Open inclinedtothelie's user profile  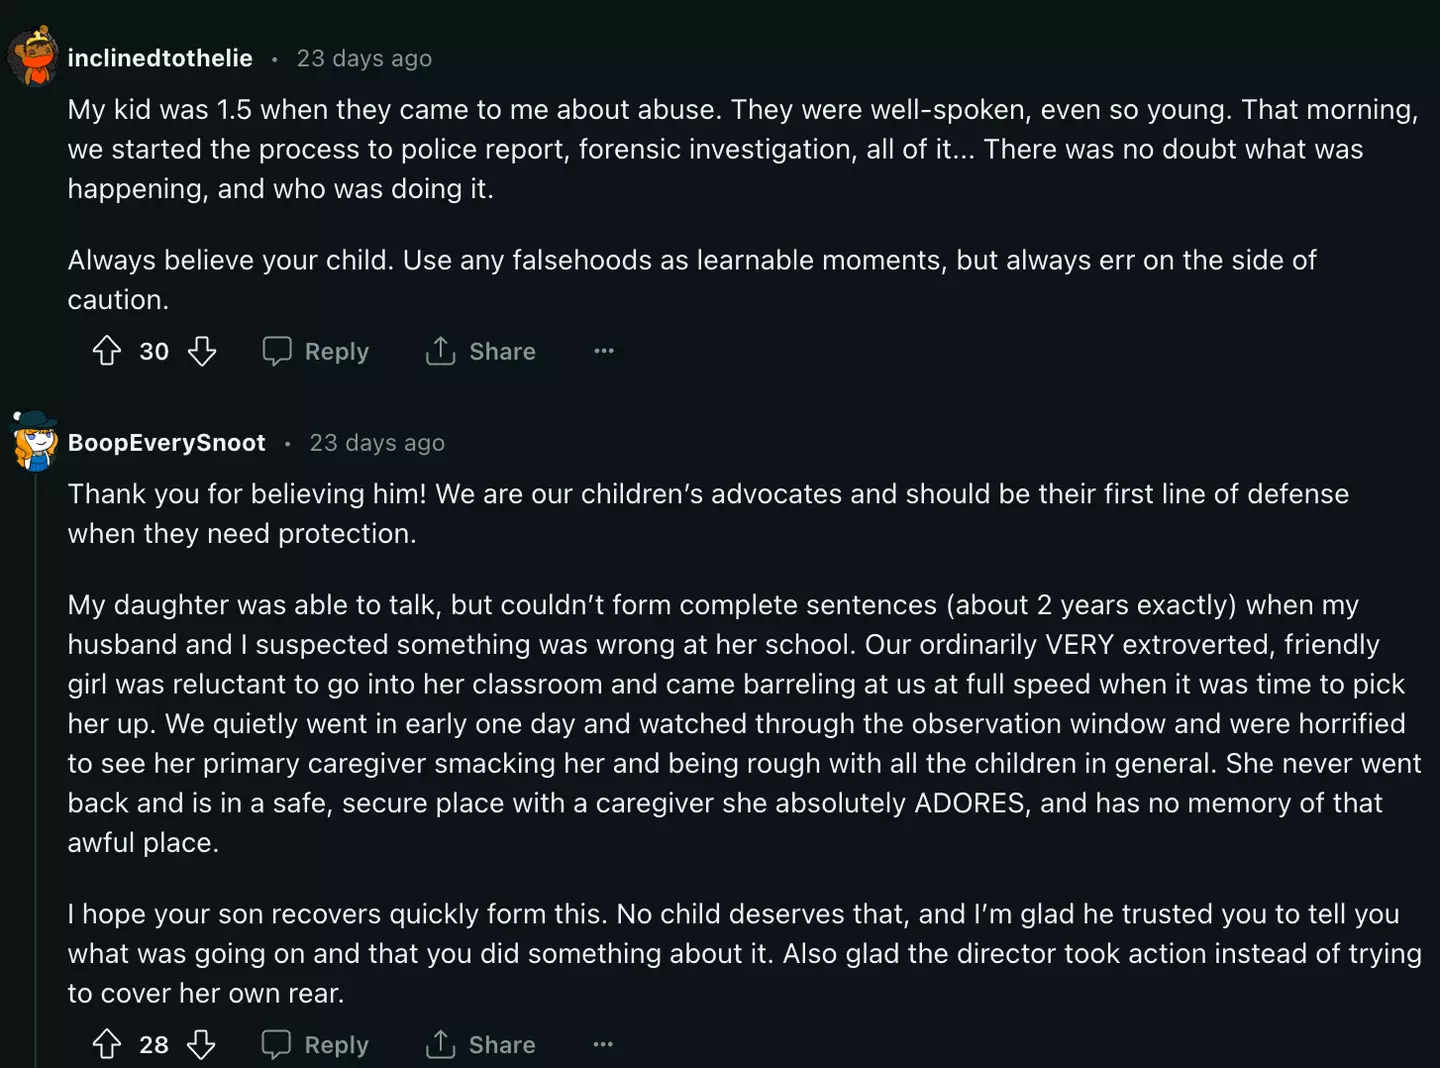click(x=160, y=59)
